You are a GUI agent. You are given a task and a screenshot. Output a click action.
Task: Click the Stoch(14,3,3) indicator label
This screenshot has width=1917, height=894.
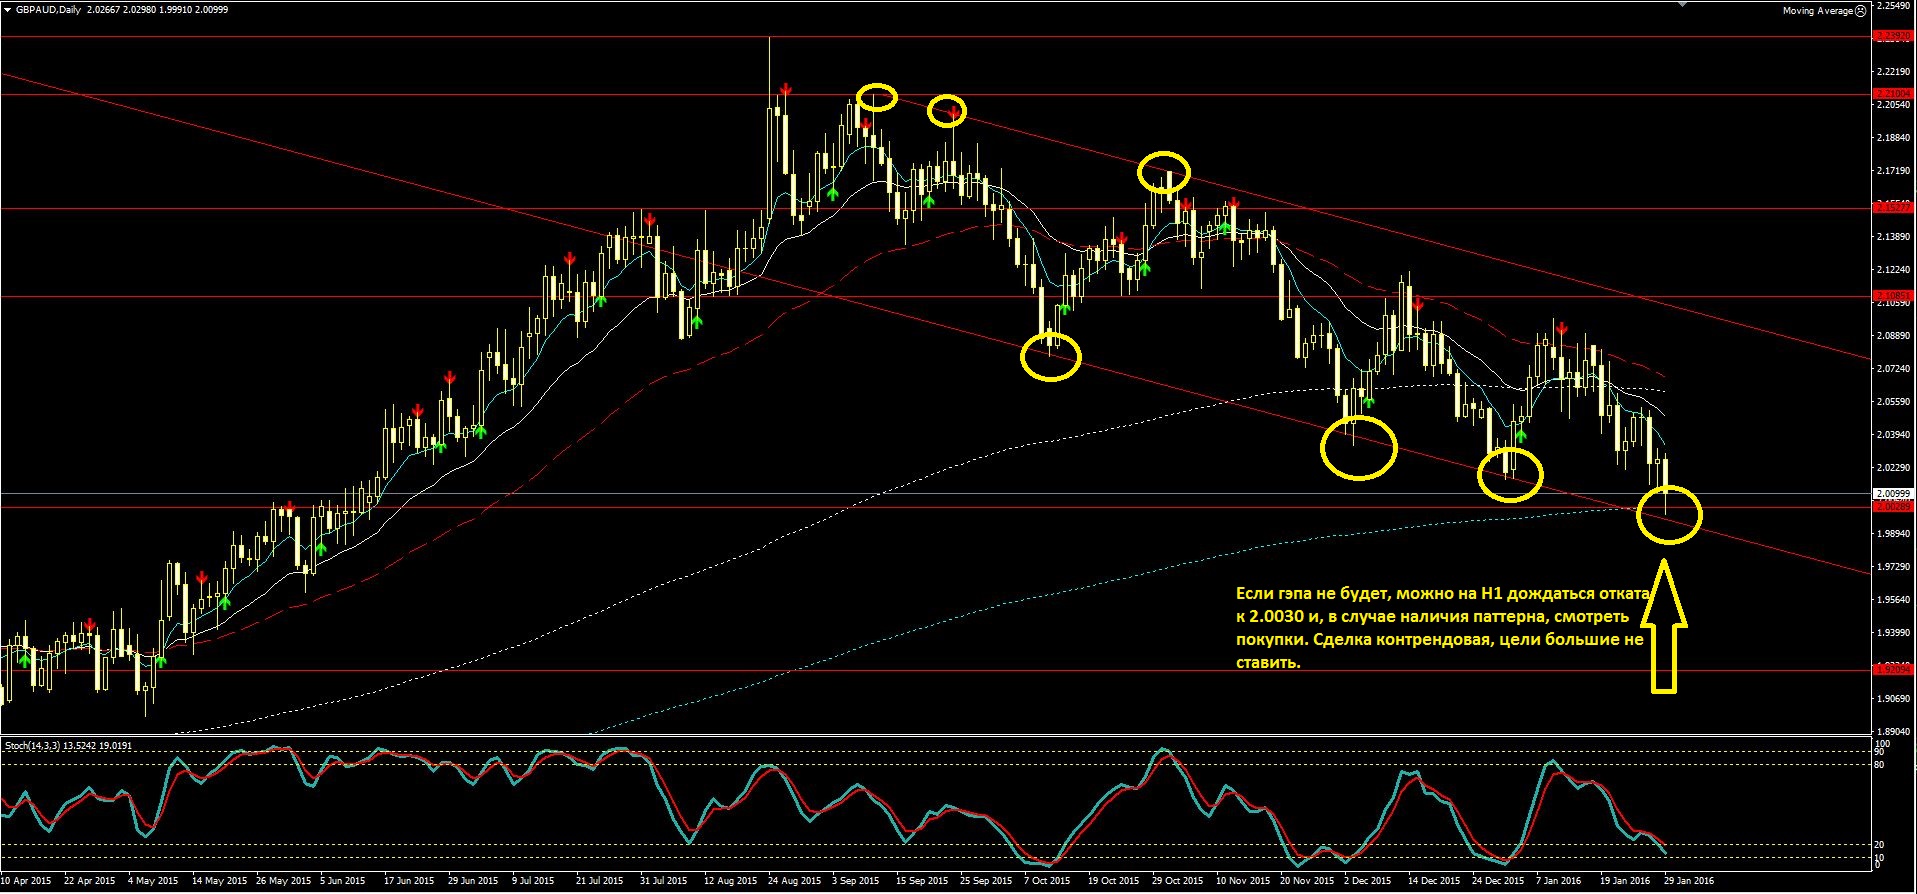tap(33, 746)
